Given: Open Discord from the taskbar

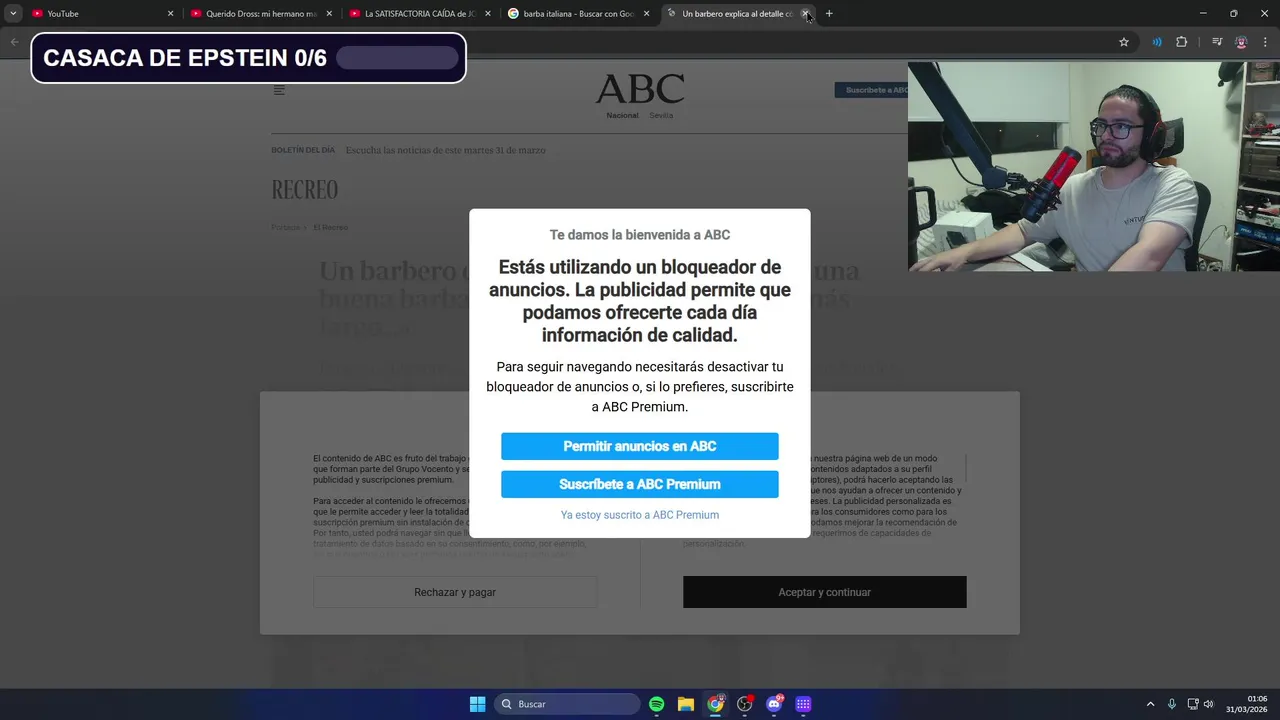Looking at the screenshot, I should point(774,704).
